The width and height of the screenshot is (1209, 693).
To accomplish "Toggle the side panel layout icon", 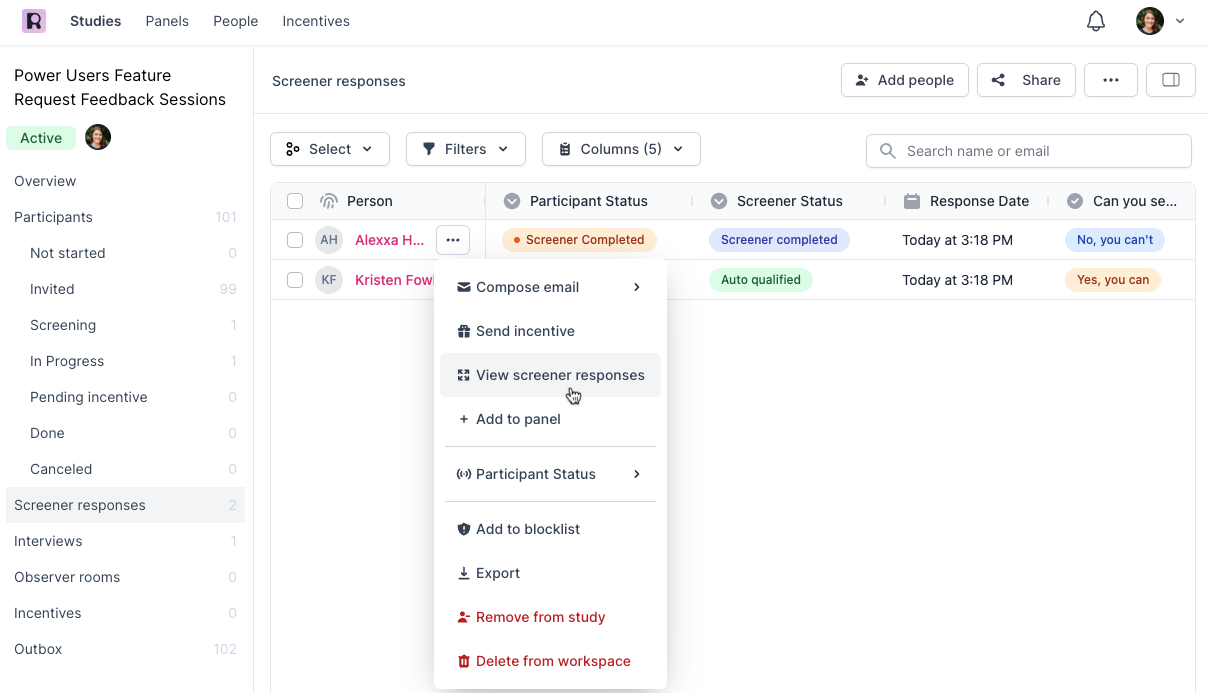I will (x=1171, y=80).
